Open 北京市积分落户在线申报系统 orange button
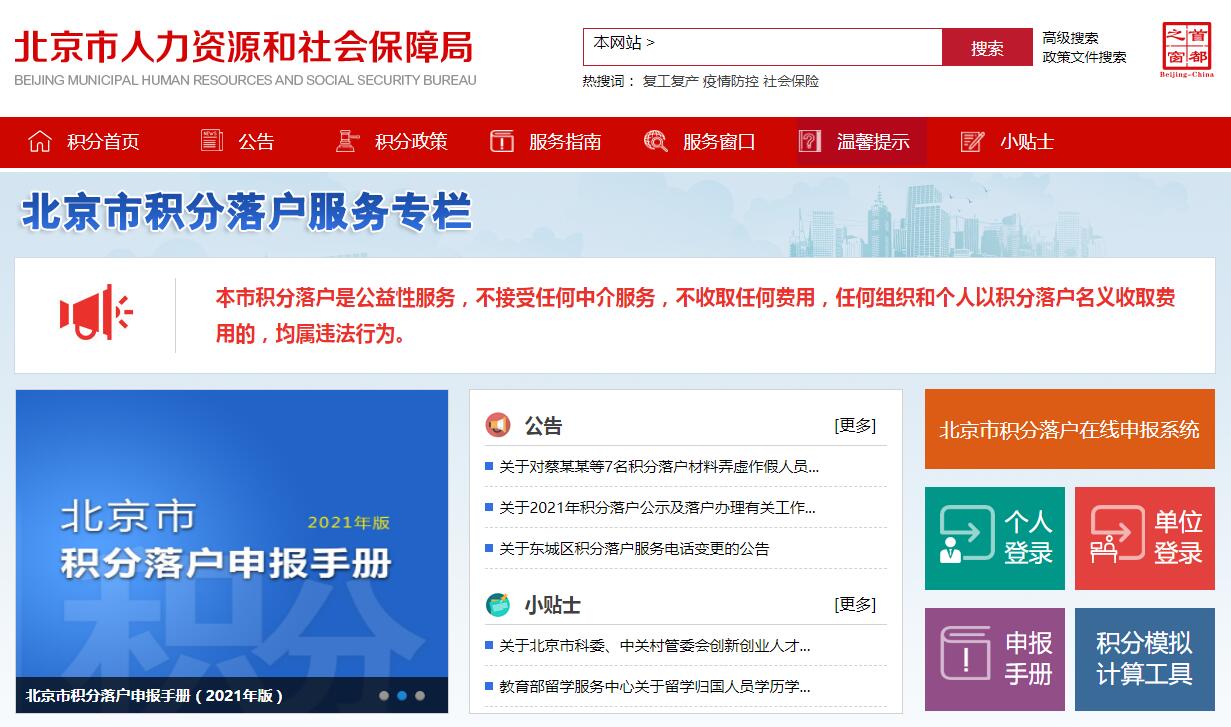The height and width of the screenshot is (727, 1231). pos(1069,429)
